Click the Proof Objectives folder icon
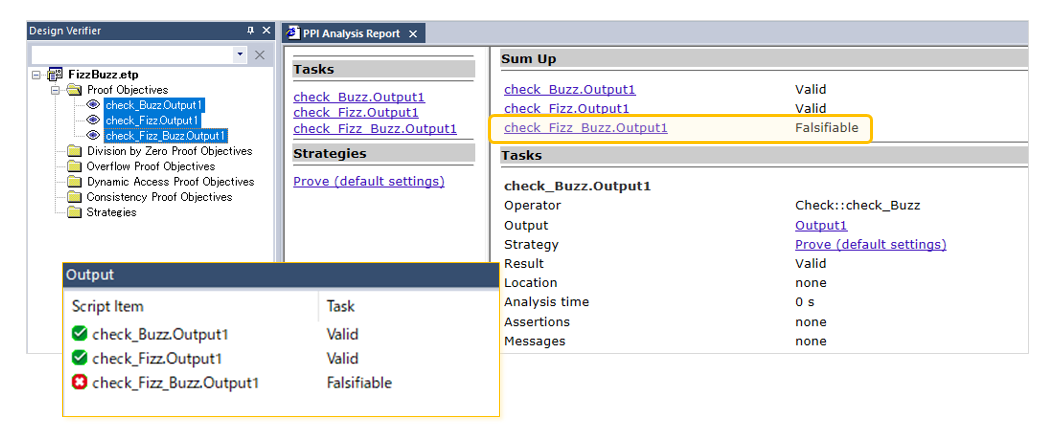Screen dimensions: 1051x437 (x=74, y=90)
